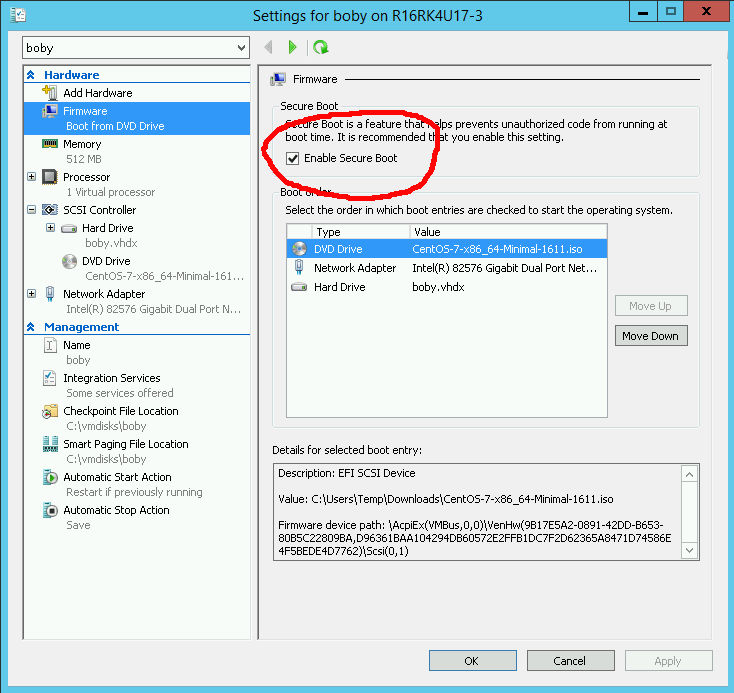The height and width of the screenshot is (693, 734).
Task: Open Checkpoint File Location settings
Action: click(137, 418)
